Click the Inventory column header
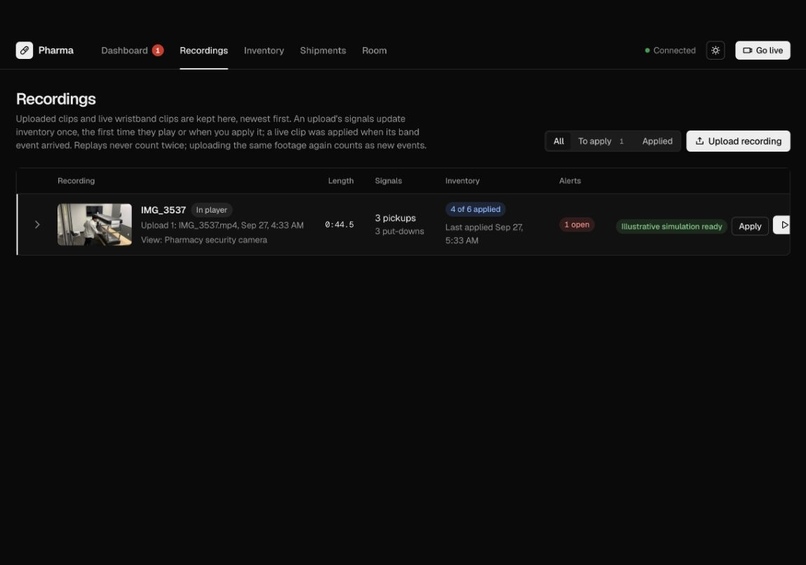 (462, 181)
